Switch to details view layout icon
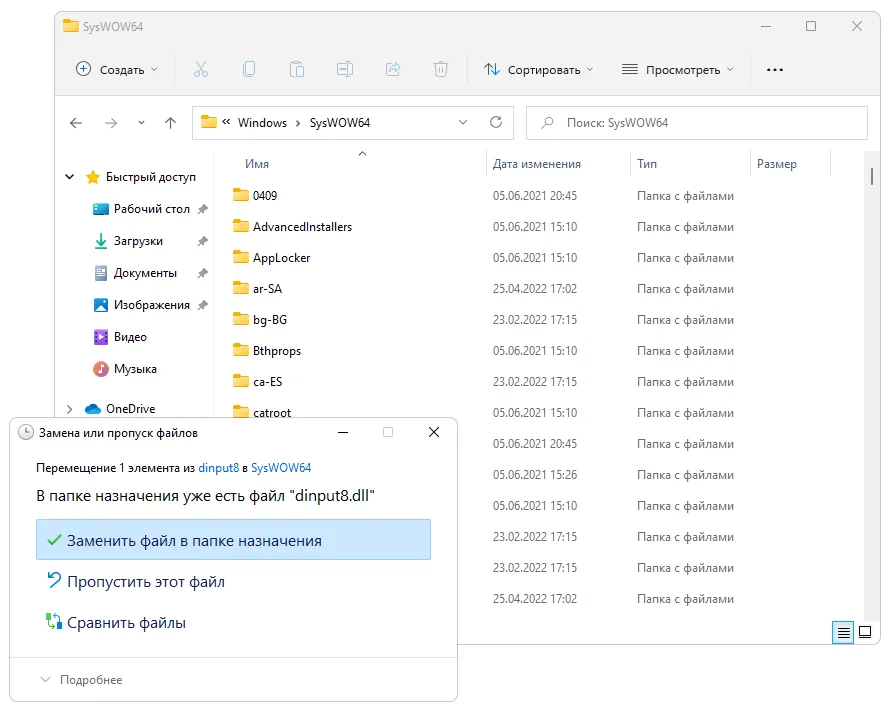 coord(843,632)
